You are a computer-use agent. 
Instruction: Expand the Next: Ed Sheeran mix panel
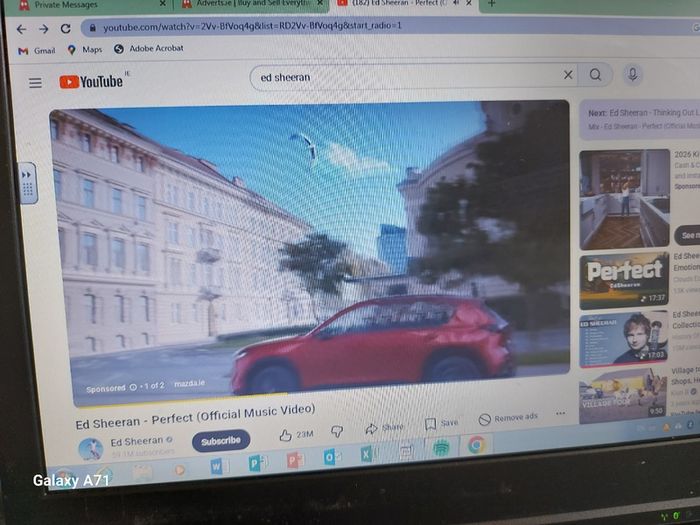point(639,119)
